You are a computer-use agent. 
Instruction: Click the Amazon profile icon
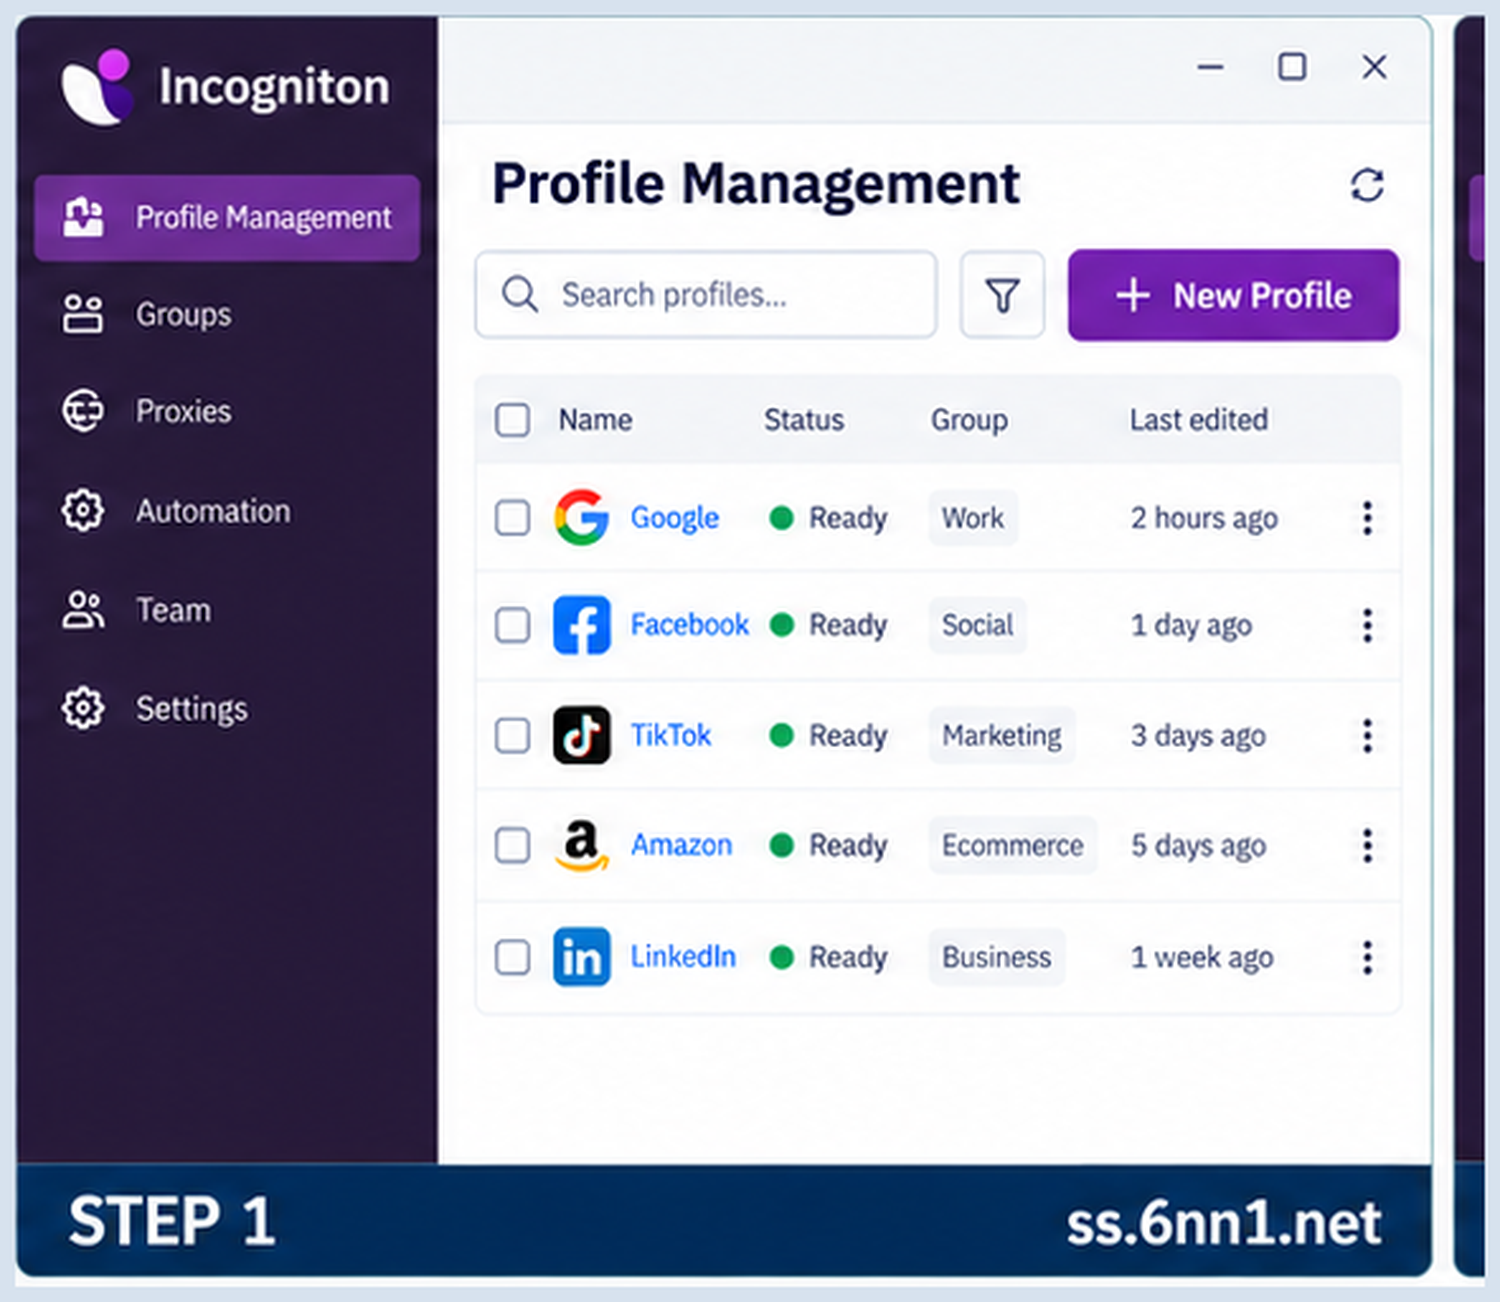(x=581, y=845)
